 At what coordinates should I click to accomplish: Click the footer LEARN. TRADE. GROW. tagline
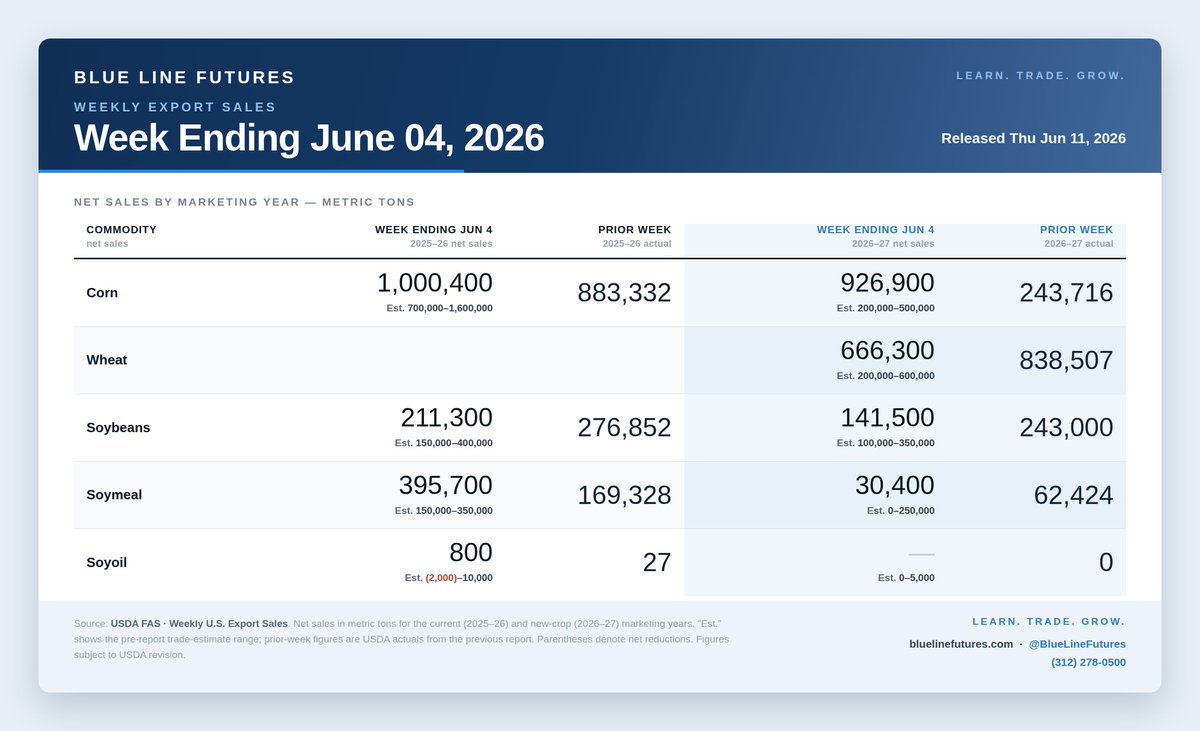(x=1049, y=621)
